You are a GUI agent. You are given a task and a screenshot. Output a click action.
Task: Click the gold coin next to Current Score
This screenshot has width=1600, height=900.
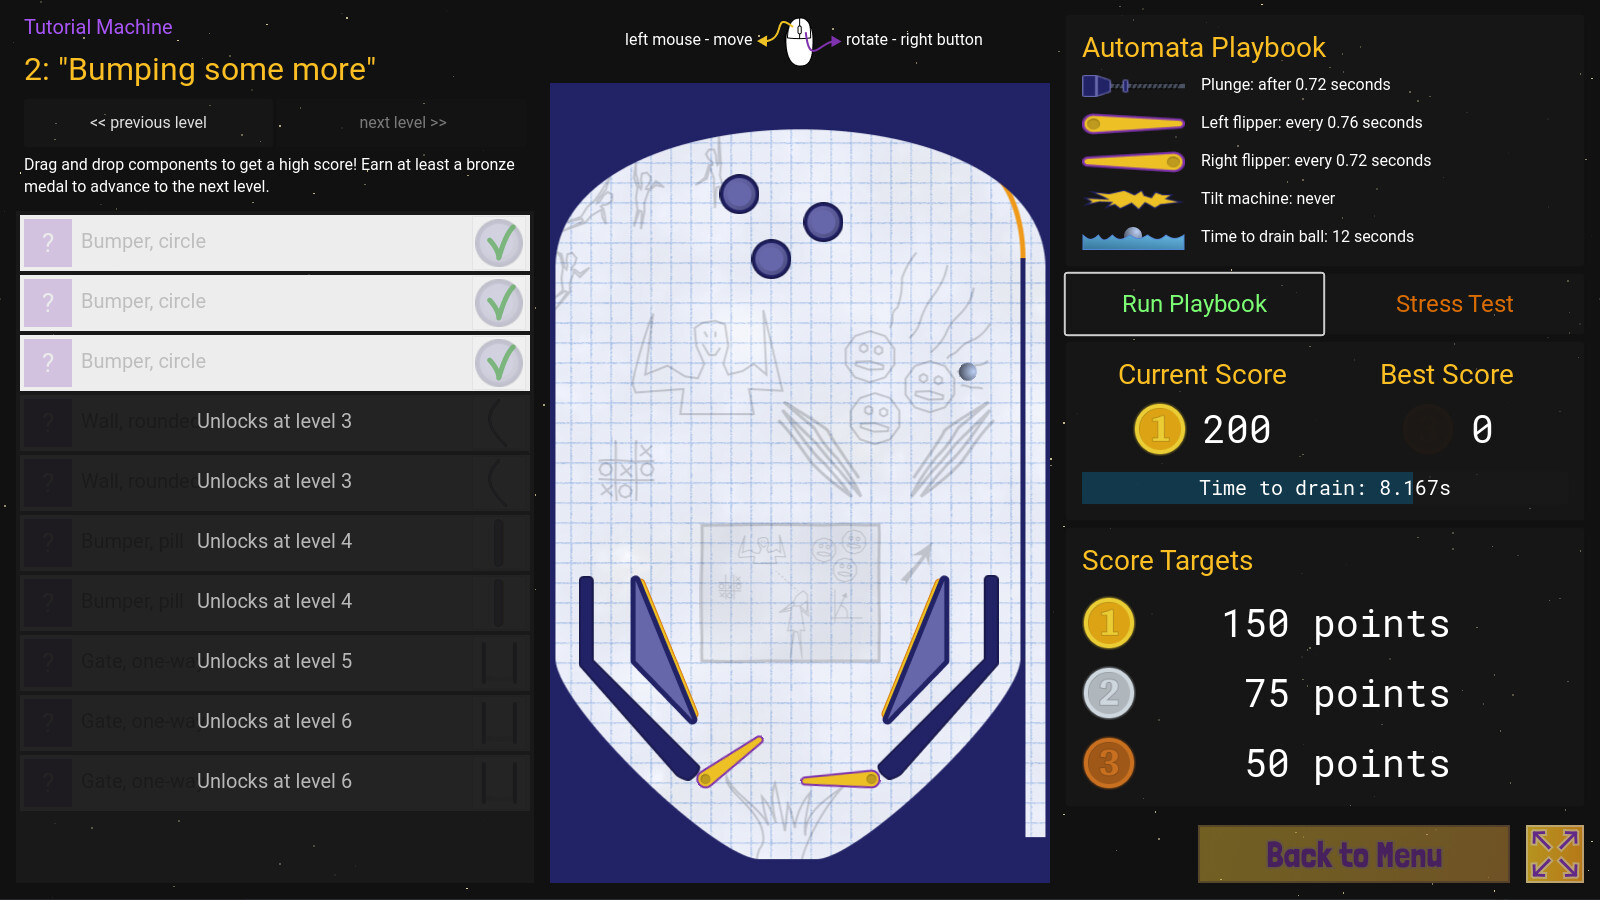(1159, 429)
